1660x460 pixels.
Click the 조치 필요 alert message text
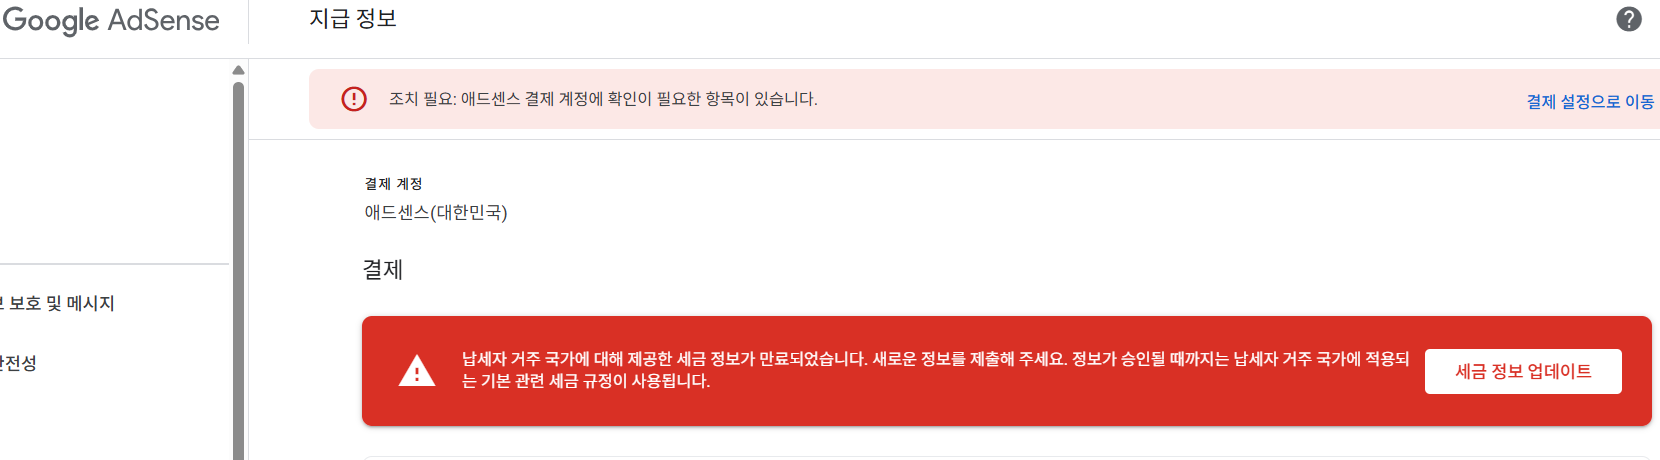(603, 99)
